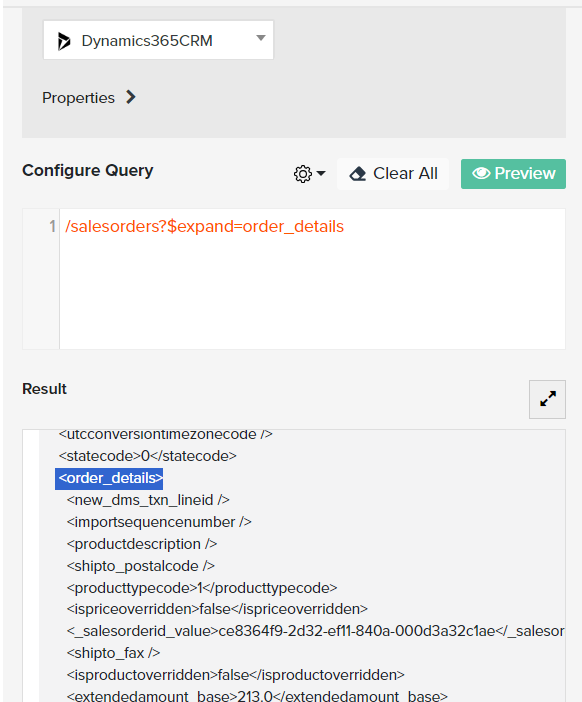The height and width of the screenshot is (702, 582).
Task: Click the <isproductoverridden>false line
Action: [235, 675]
